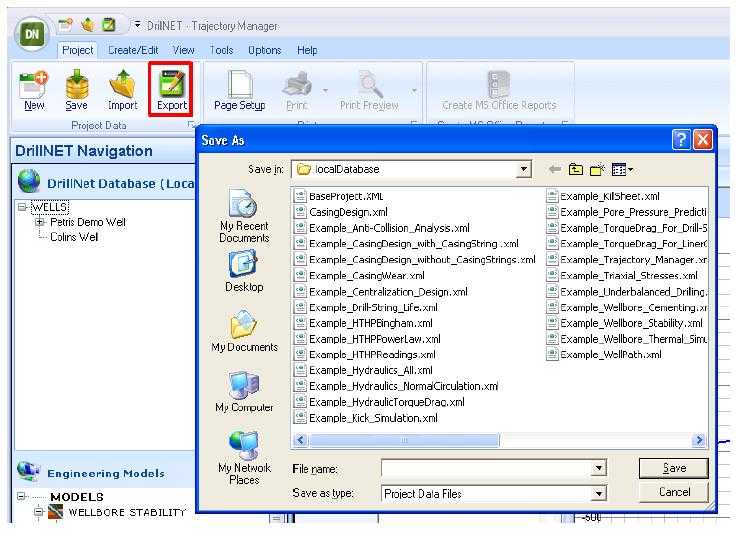Select Example_HTHPBingham.xml file
735x534 pixels.
click(364, 323)
